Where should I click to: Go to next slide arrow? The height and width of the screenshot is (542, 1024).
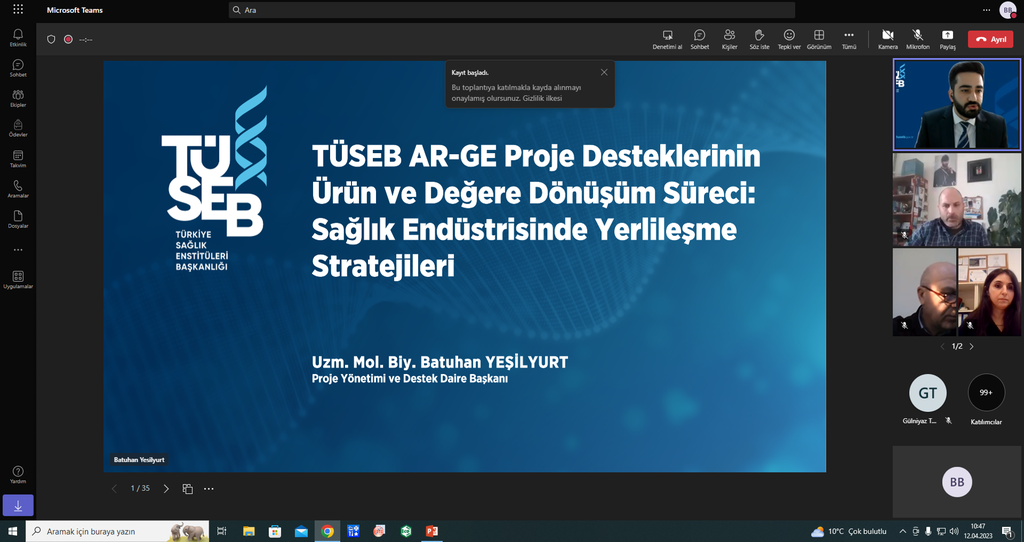coord(166,488)
